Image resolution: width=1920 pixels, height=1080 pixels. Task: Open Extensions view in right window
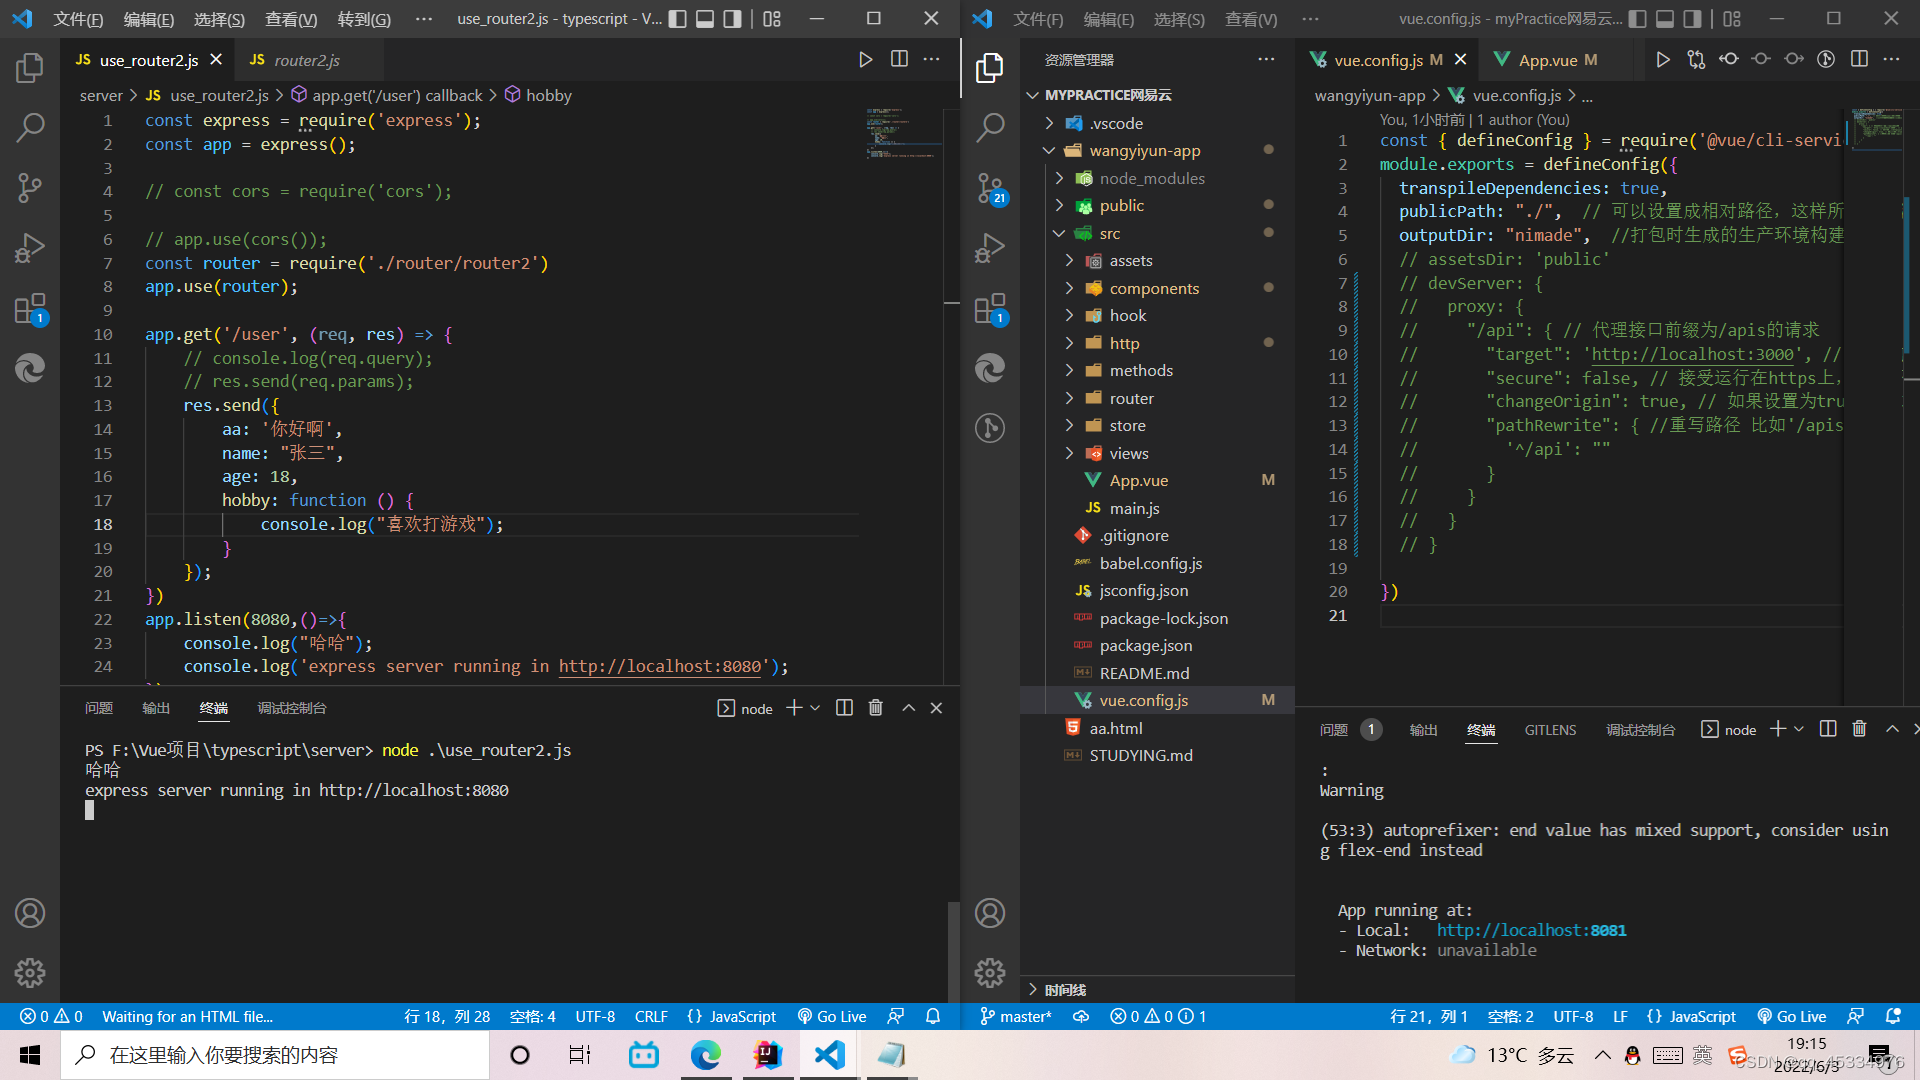990,309
